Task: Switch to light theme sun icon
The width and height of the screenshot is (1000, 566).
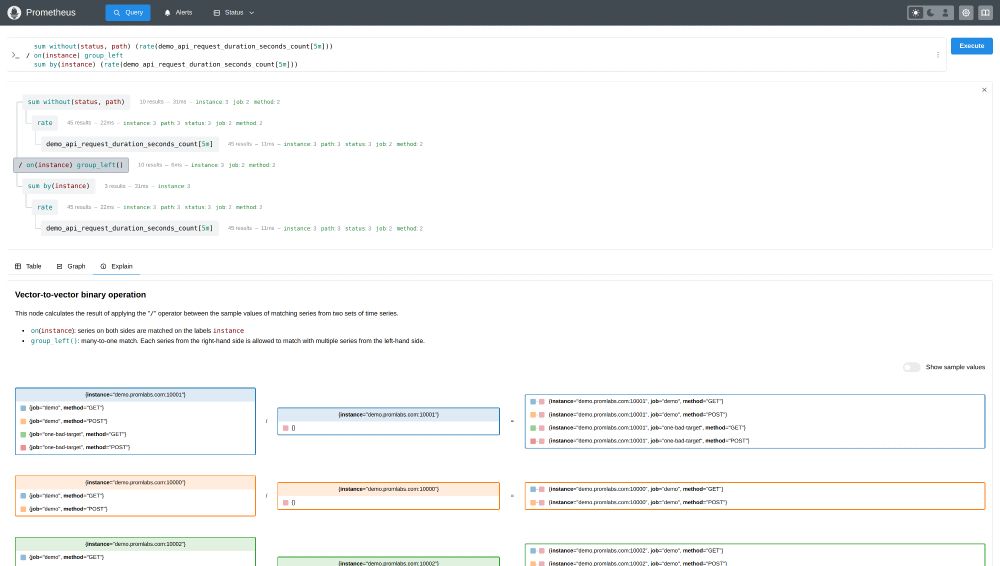Action: [916, 13]
